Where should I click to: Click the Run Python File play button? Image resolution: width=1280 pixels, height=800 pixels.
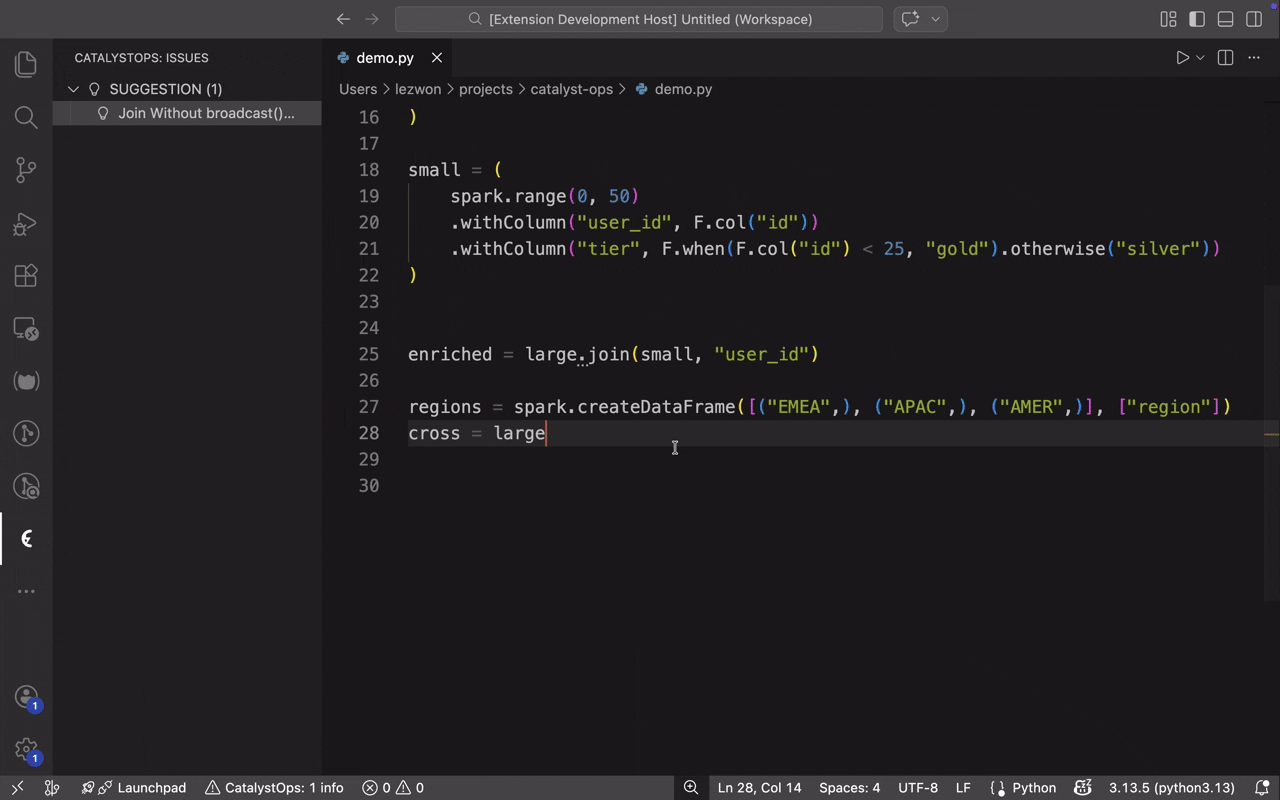[x=1182, y=58]
